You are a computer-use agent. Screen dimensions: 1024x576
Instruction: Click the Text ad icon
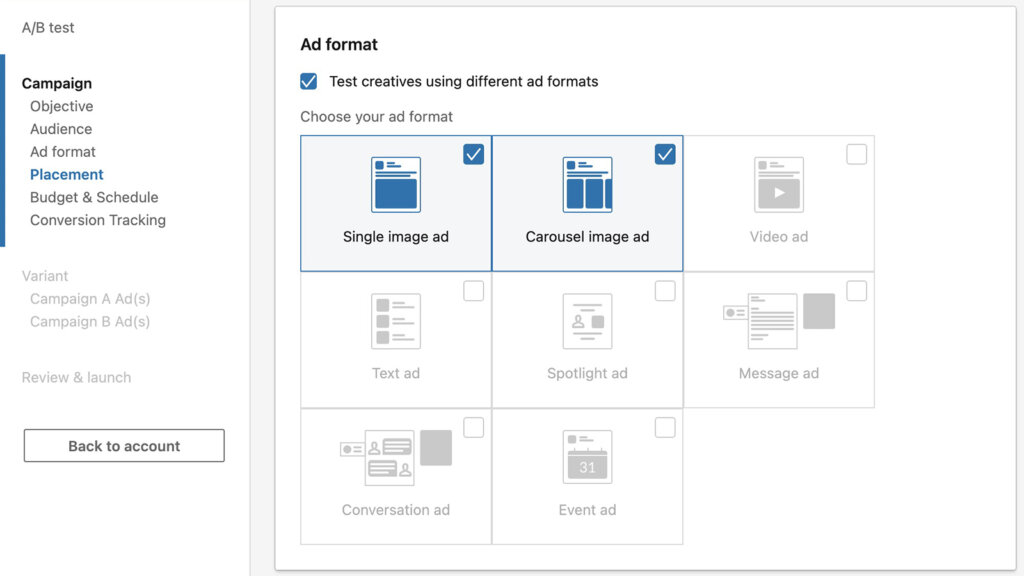click(395, 321)
